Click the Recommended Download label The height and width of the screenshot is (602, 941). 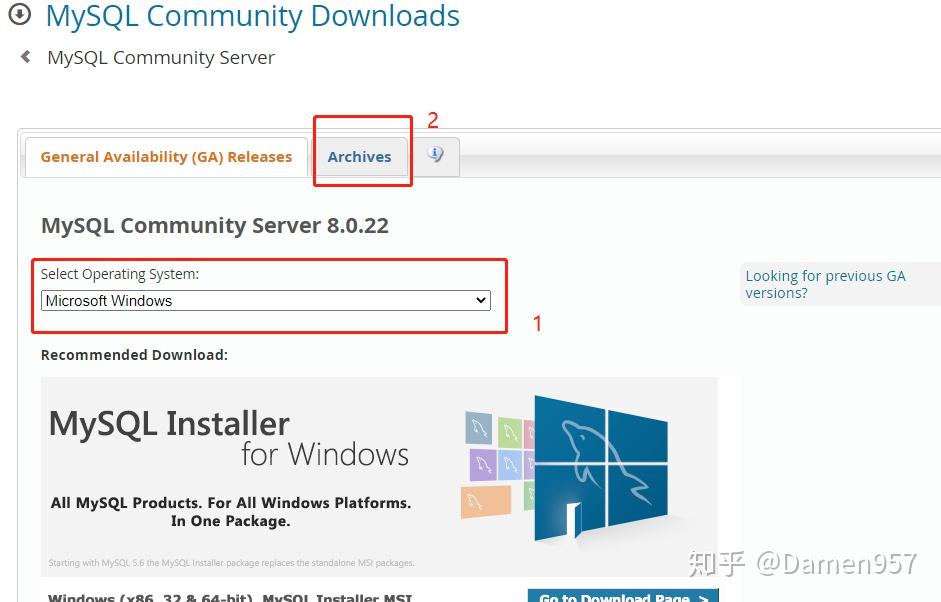click(x=134, y=355)
